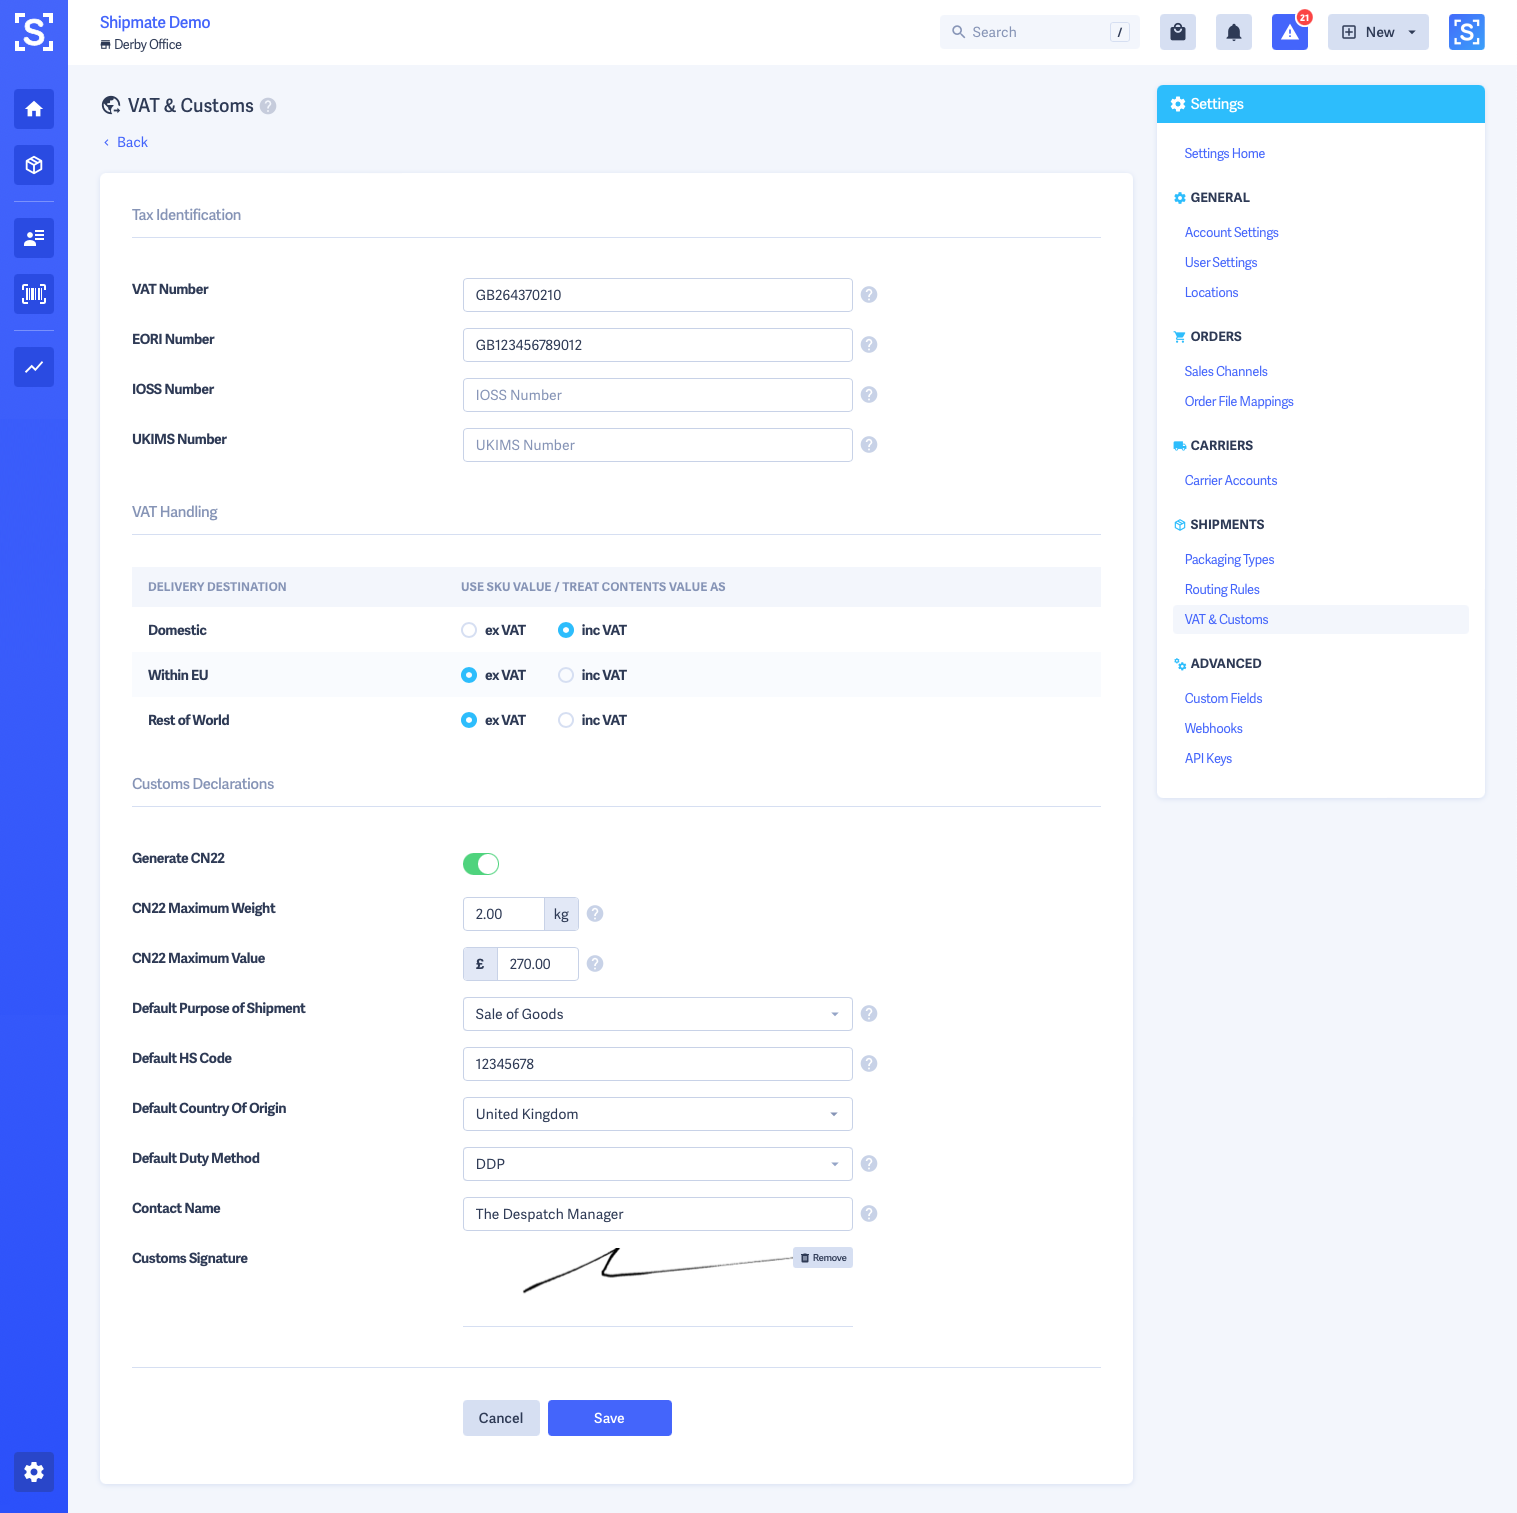The height and width of the screenshot is (1513, 1517).
Task: Open Carrier Accounts menu item
Action: point(1231,480)
